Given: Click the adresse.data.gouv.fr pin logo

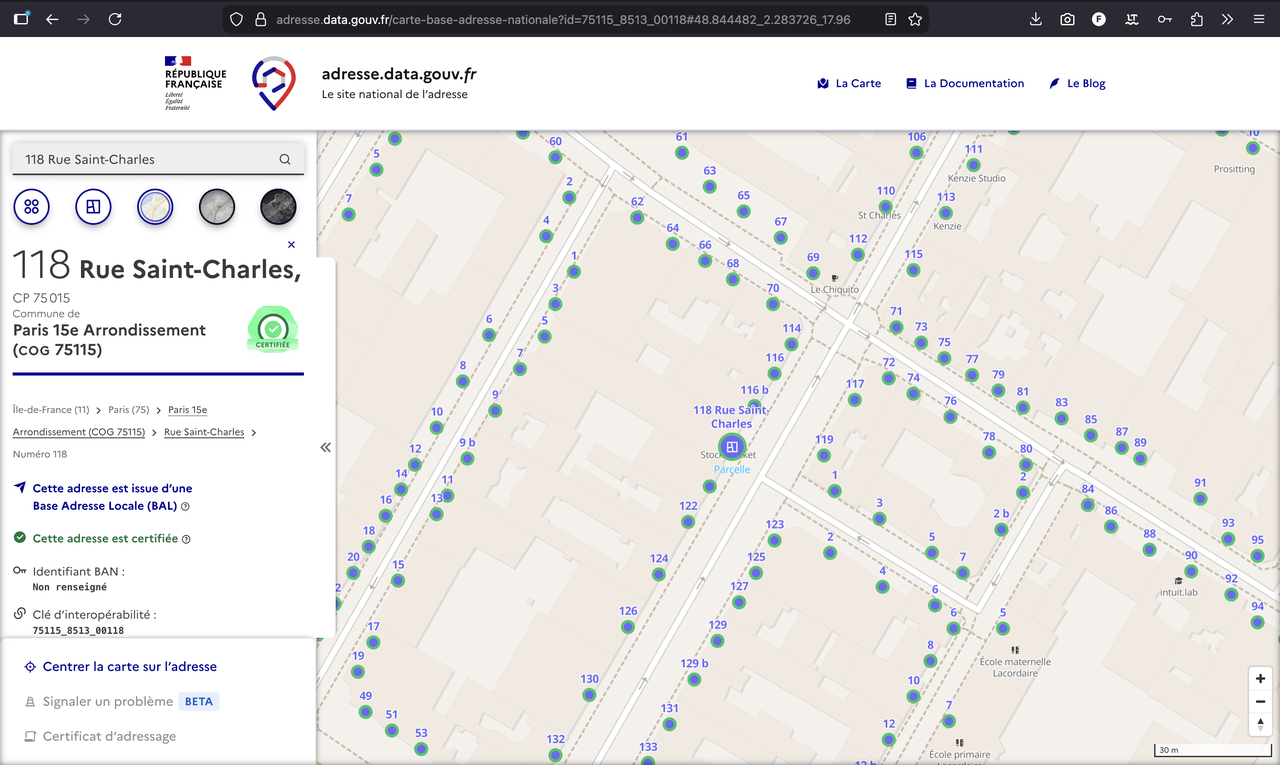Looking at the screenshot, I should tap(273, 83).
